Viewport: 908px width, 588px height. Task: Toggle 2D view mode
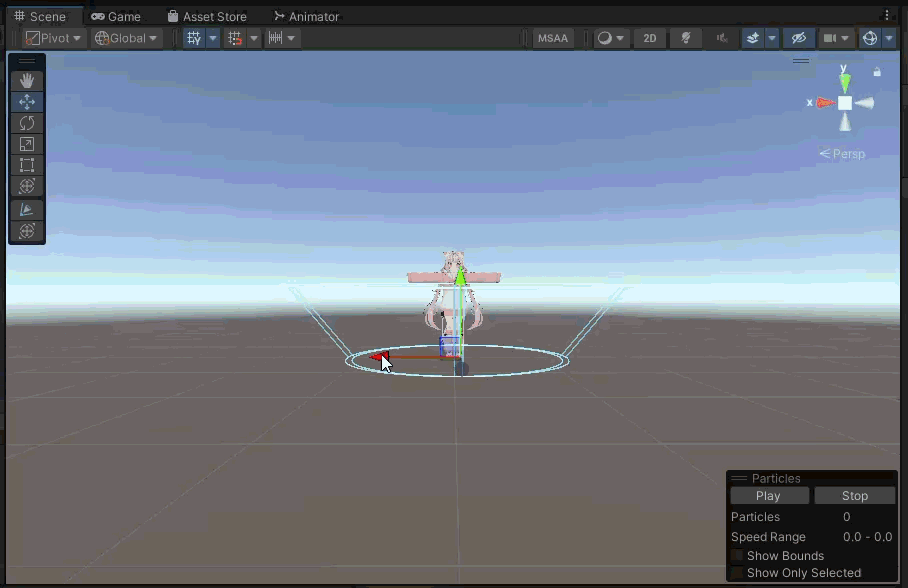pos(650,38)
